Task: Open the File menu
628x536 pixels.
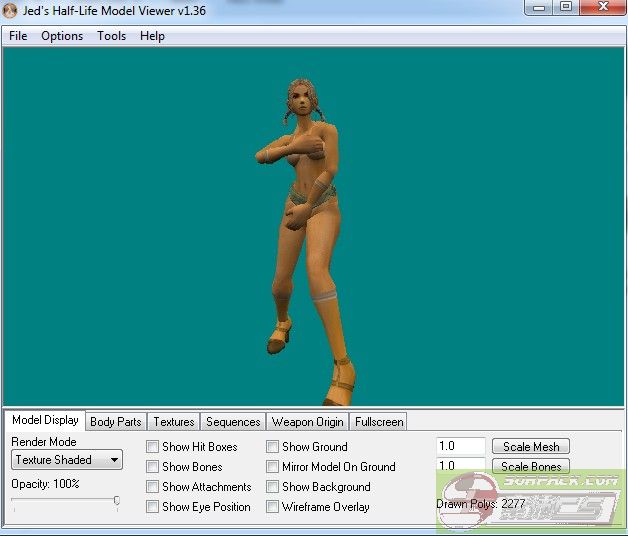Action: pyautogui.click(x=18, y=36)
